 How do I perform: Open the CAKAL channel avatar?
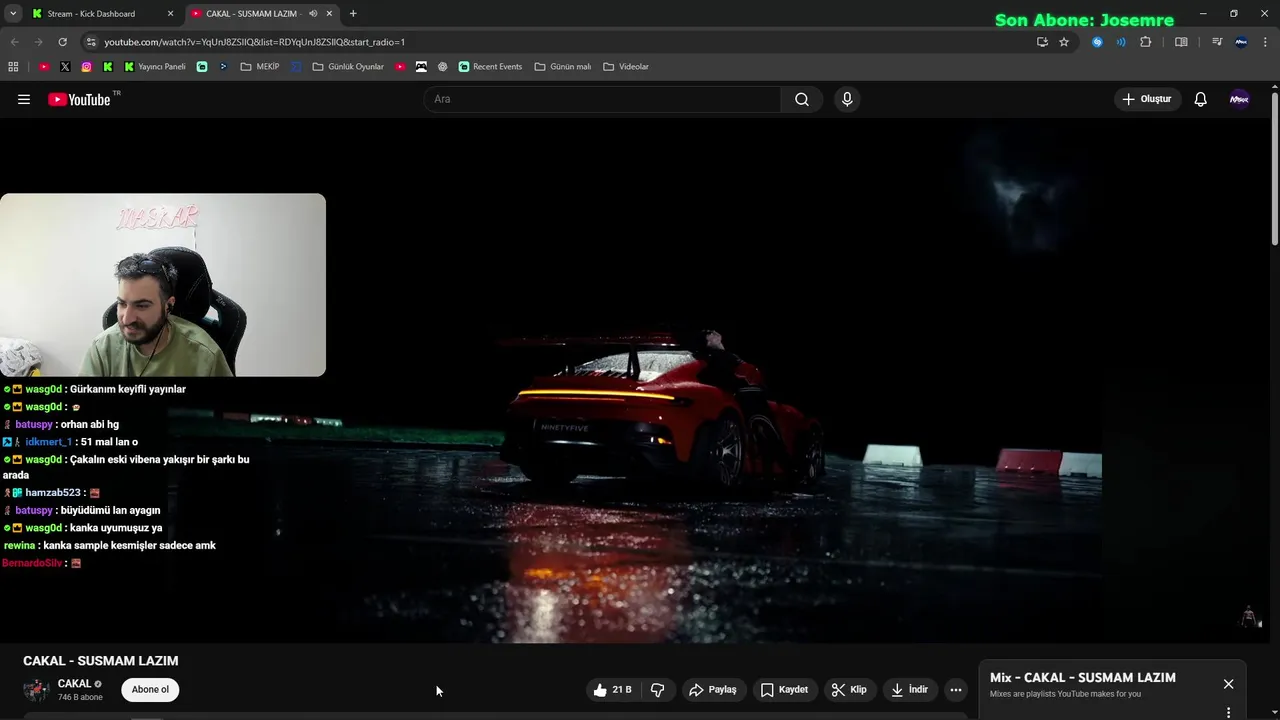pyautogui.click(x=36, y=690)
